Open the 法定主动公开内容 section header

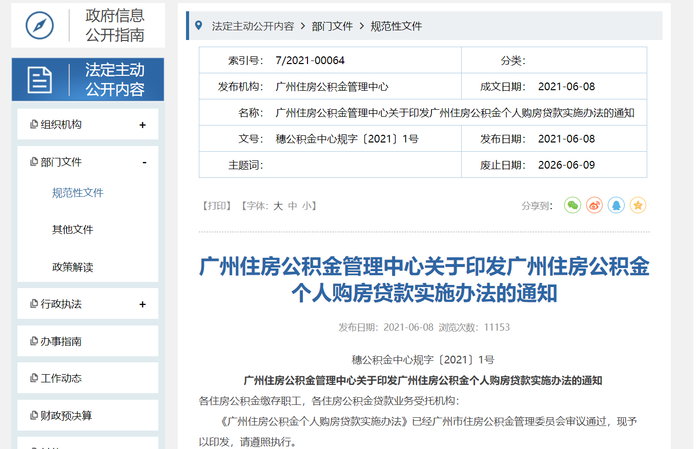pyautogui.click(x=88, y=79)
